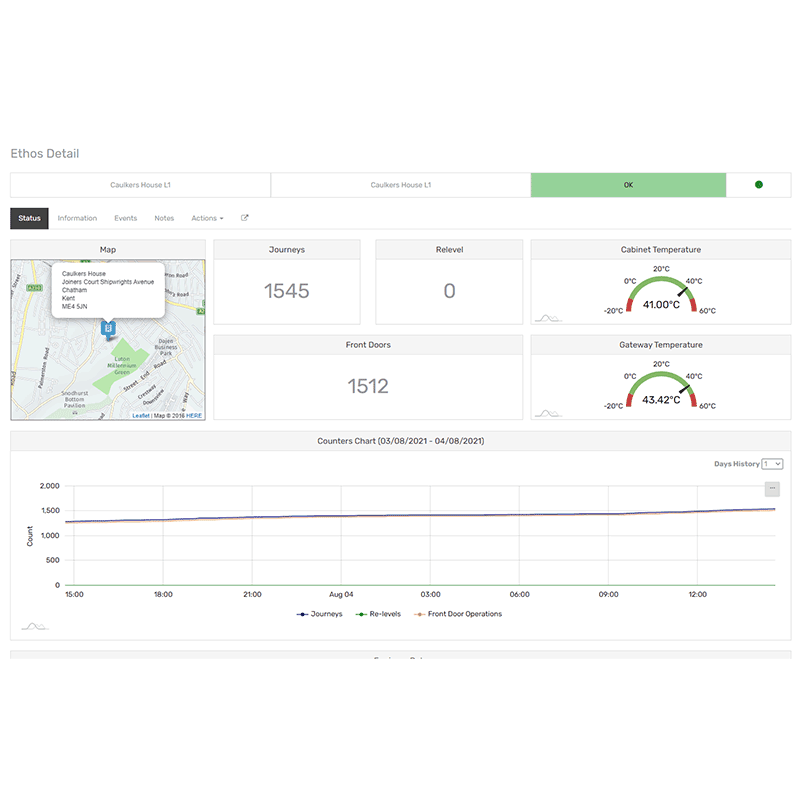
Task: Select the Notes tab
Action: pos(164,218)
